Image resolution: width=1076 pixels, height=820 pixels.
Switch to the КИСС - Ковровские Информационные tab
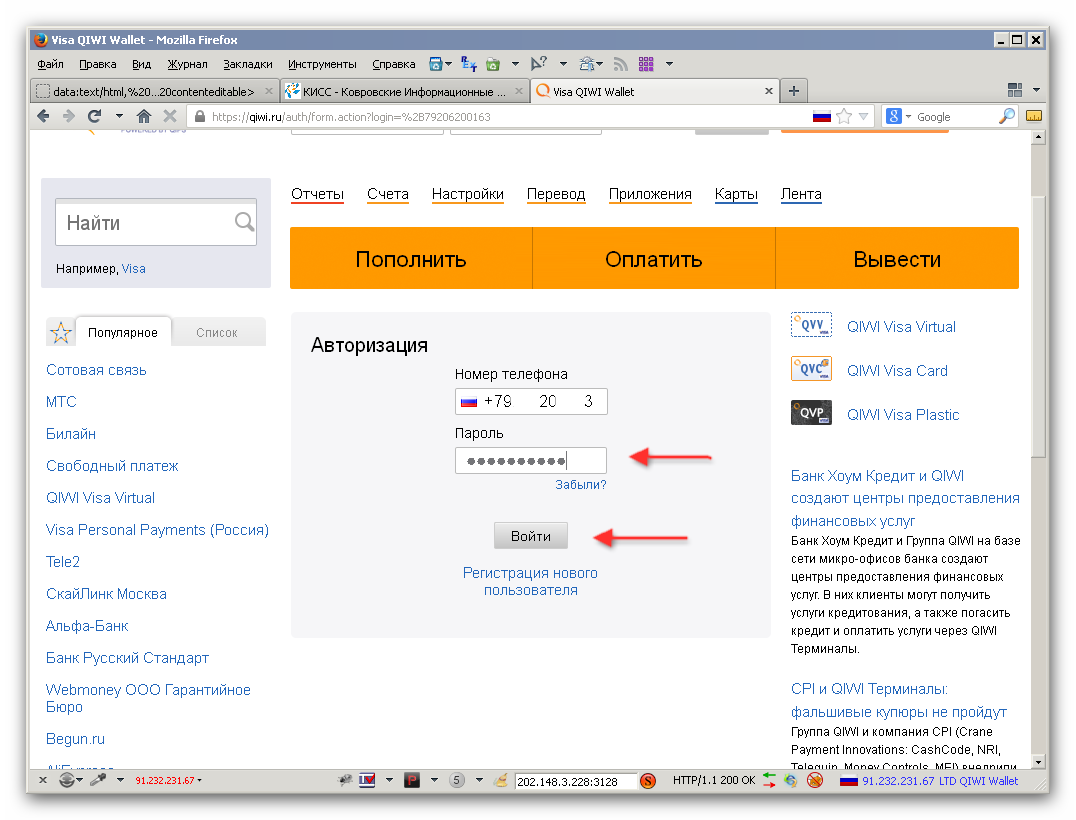[x=405, y=91]
